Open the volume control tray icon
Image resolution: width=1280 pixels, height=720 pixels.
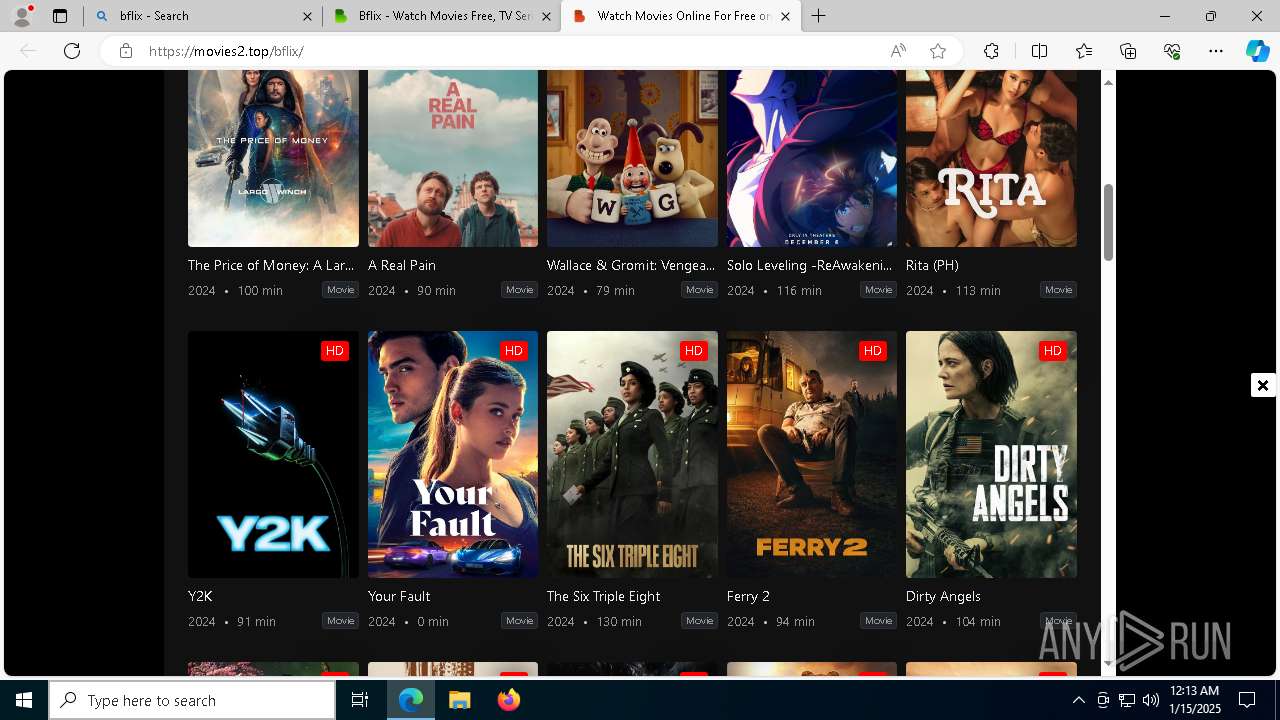click(x=1150, y=700)
